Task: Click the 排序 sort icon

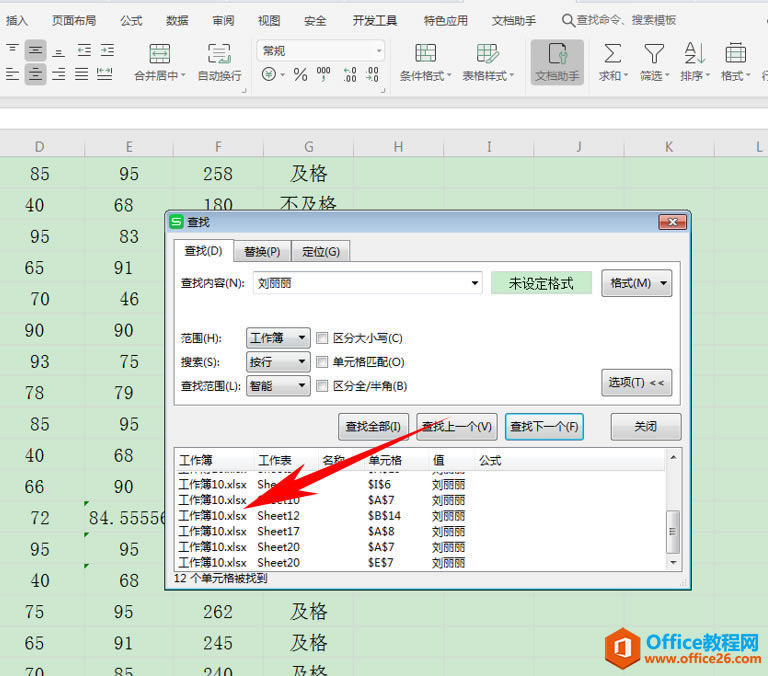Action: [695, 53]
